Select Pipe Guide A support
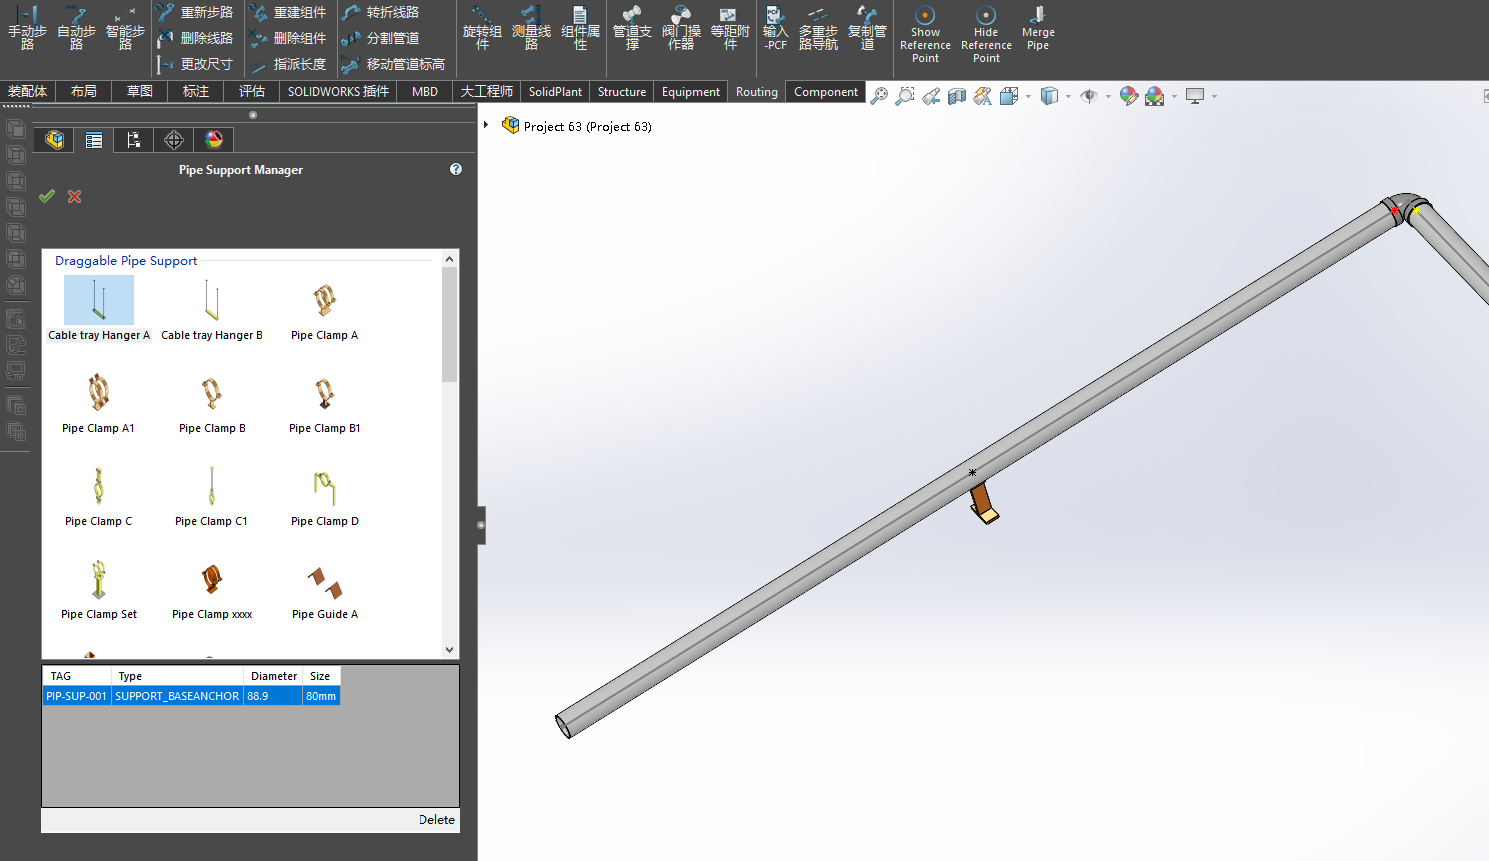 click(x=324, y=589)
